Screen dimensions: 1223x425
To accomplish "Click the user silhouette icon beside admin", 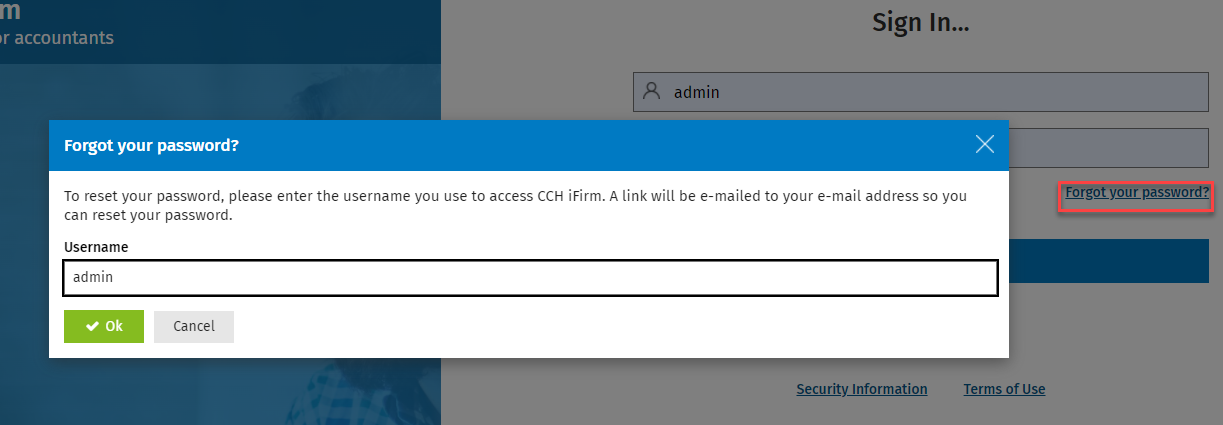I will [652, 91].
